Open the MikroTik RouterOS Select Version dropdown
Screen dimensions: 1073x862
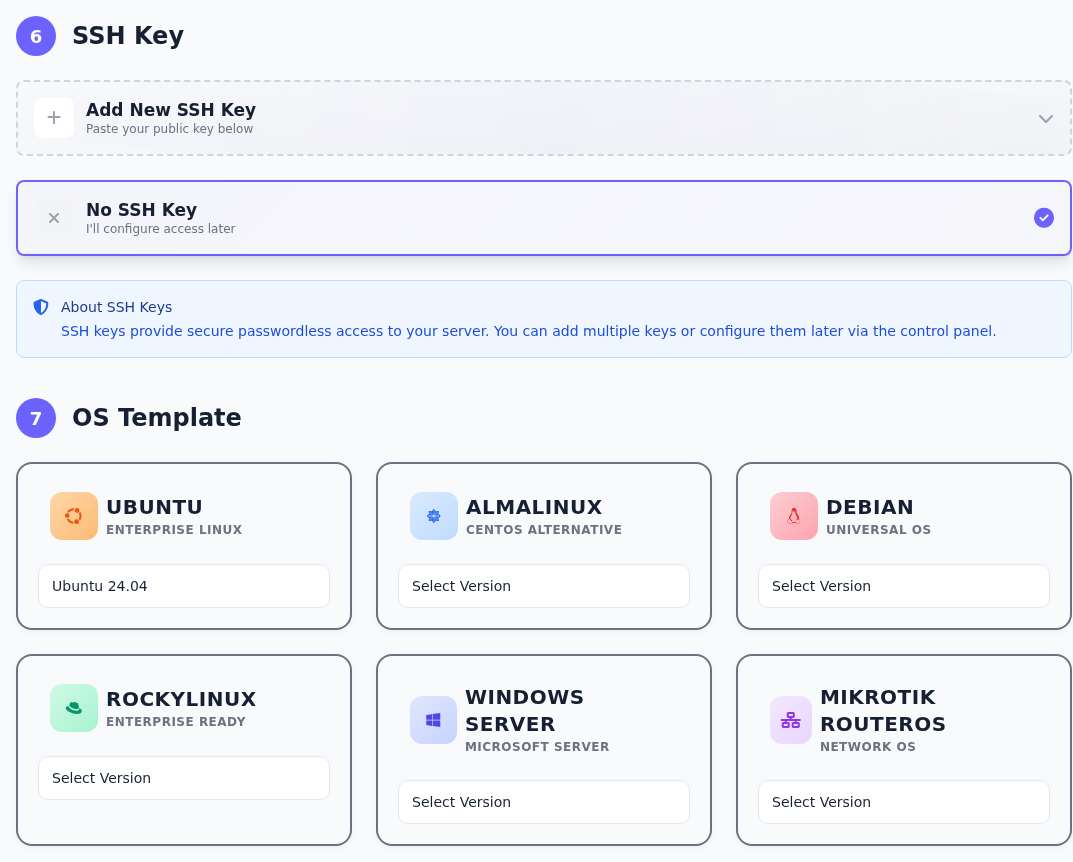[903, 802]
